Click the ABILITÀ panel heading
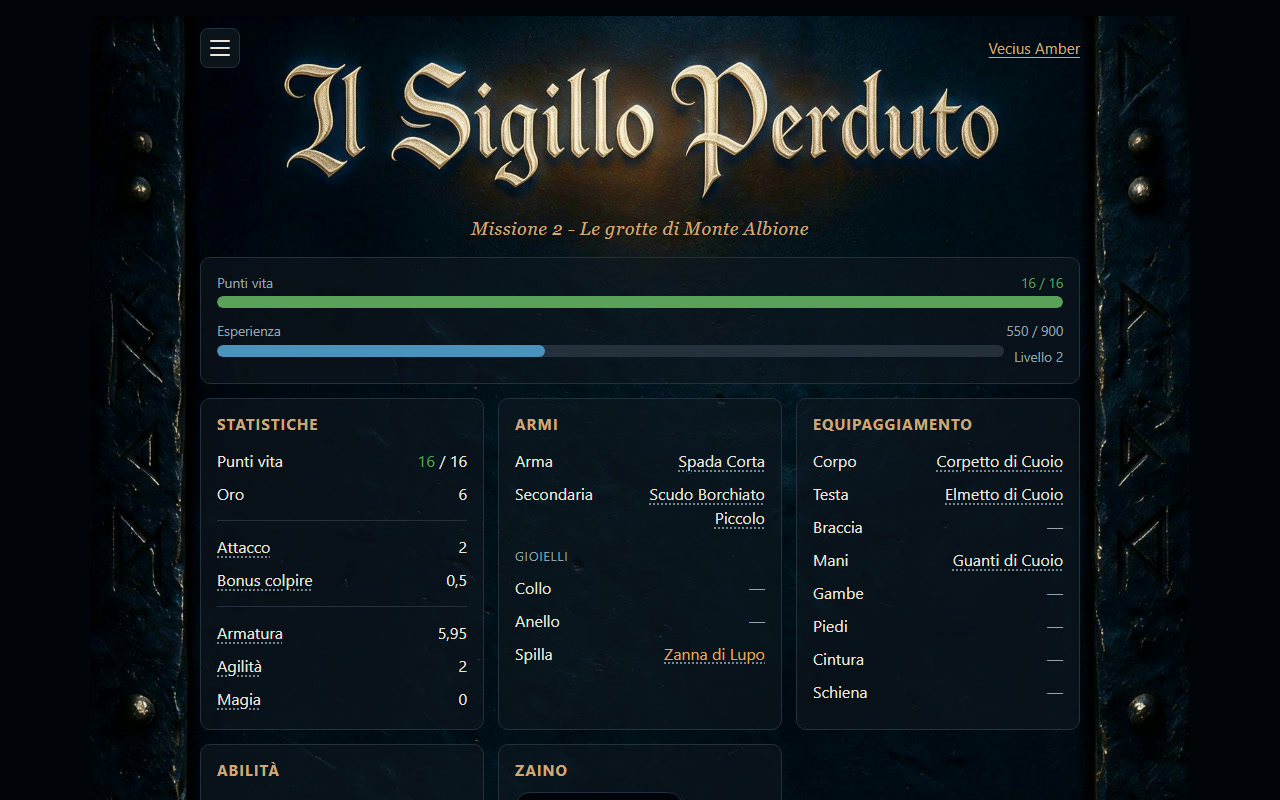Image resolution: width=1280 pixels, height=800 pixels. [x=248, y=771]
